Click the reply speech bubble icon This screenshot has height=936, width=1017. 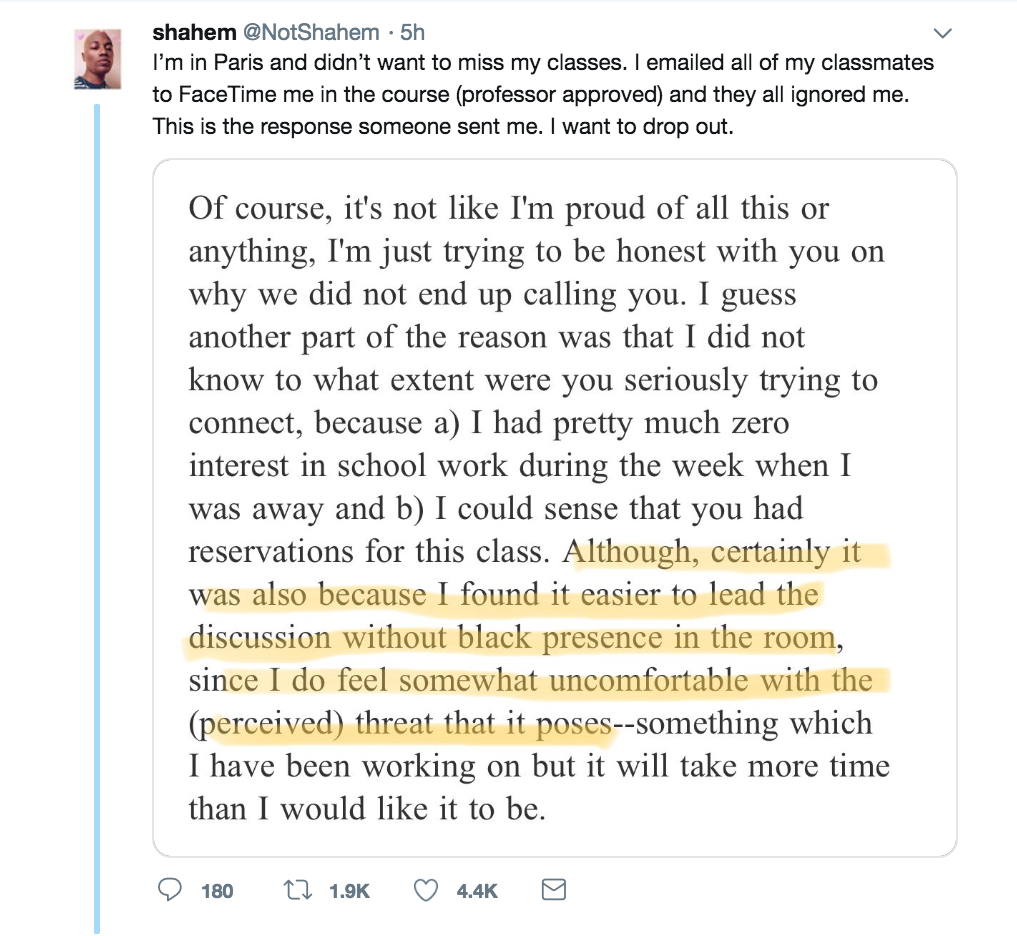point(170,890)
